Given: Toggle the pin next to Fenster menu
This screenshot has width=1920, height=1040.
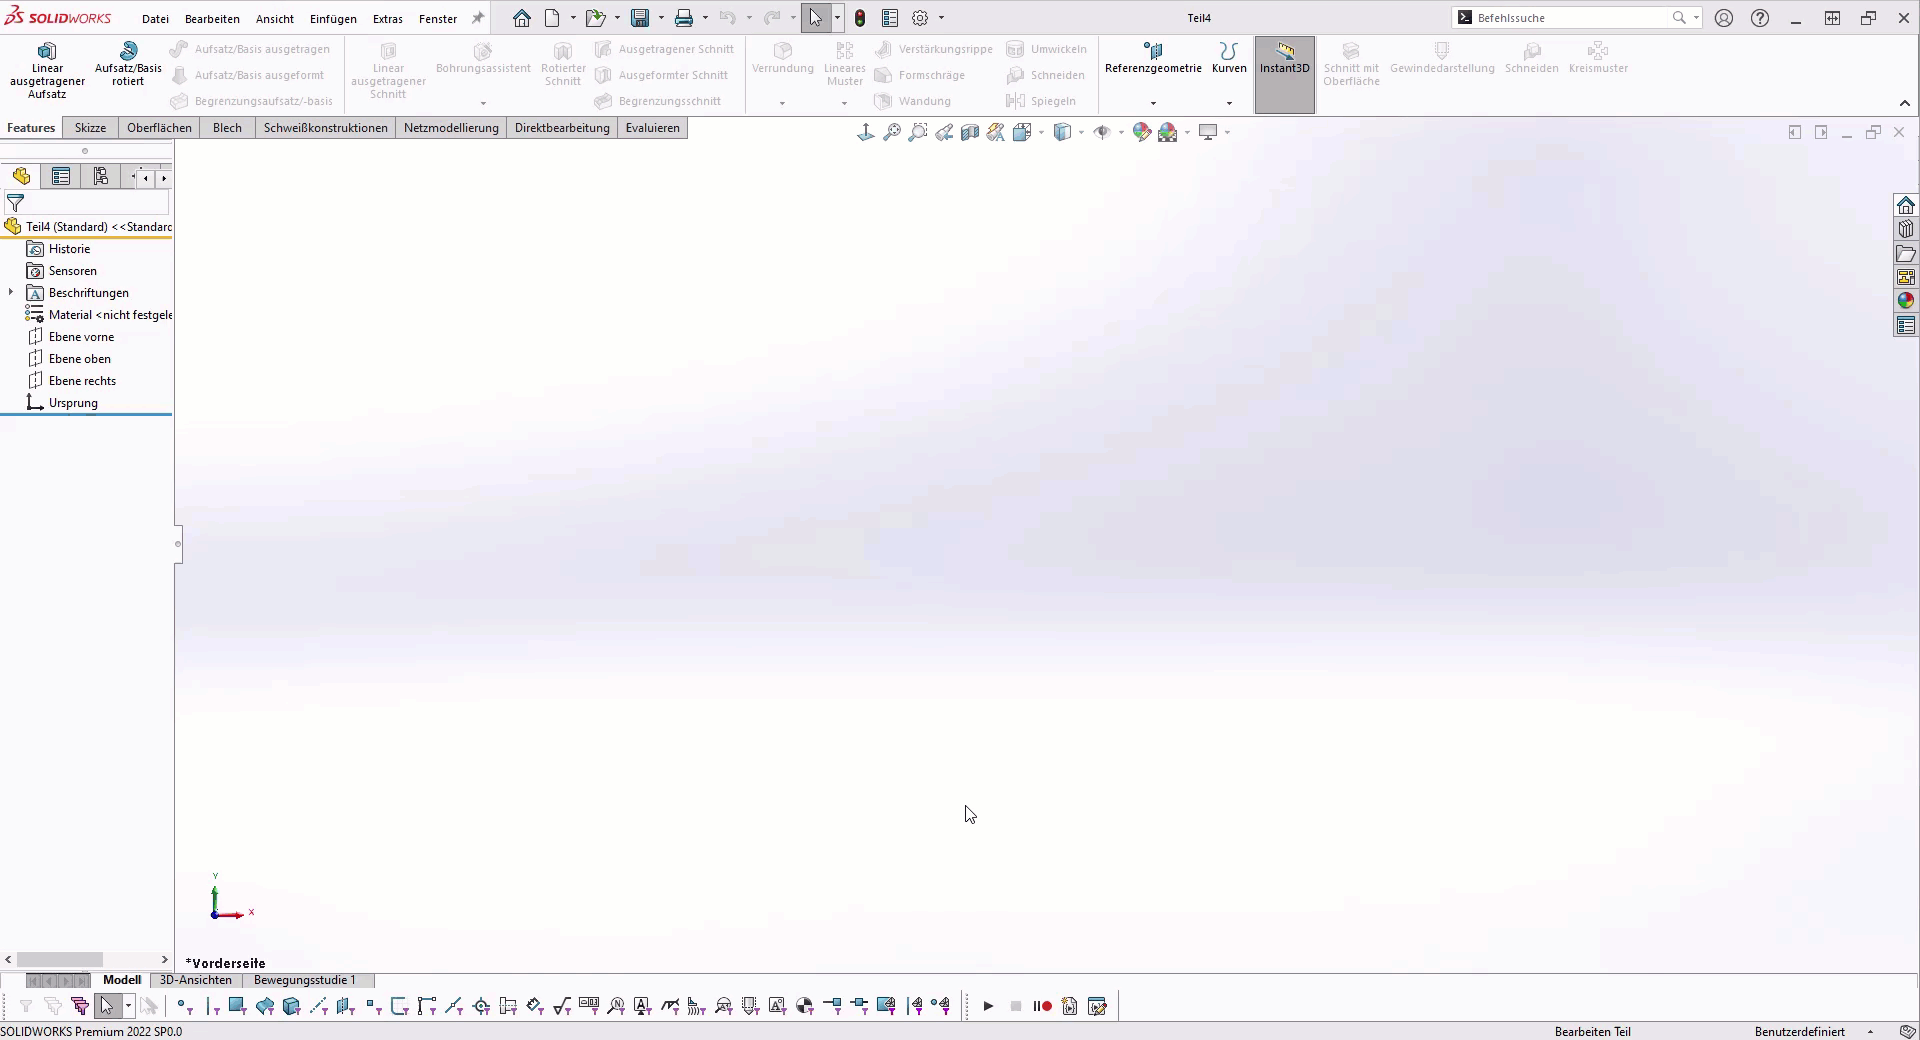Looking at the screenshot, I should (x=478, y=18).
